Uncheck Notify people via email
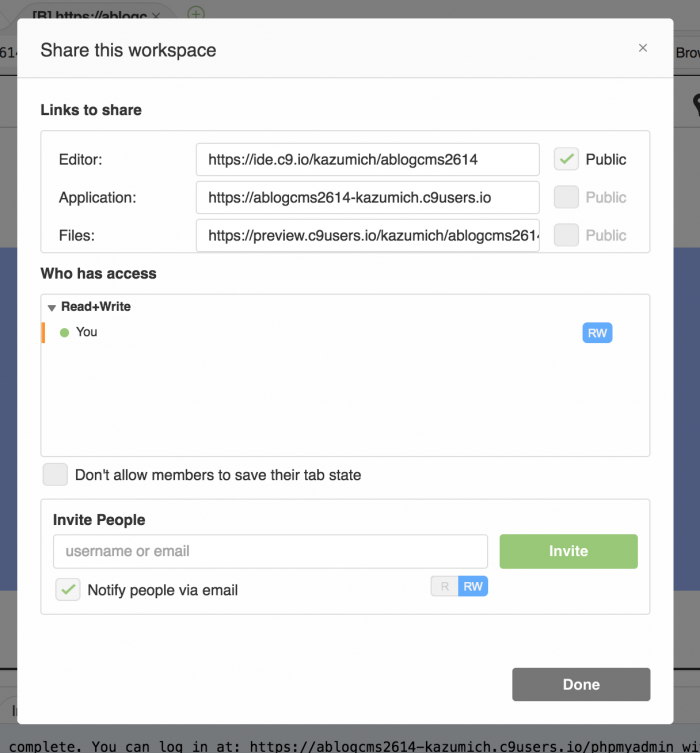 68,589
